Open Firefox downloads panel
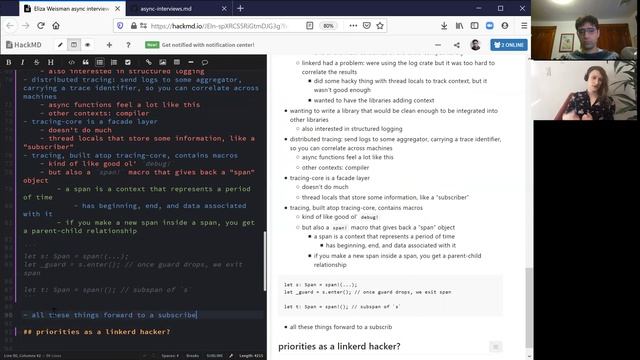640x360 pixels. click(444, 26)
